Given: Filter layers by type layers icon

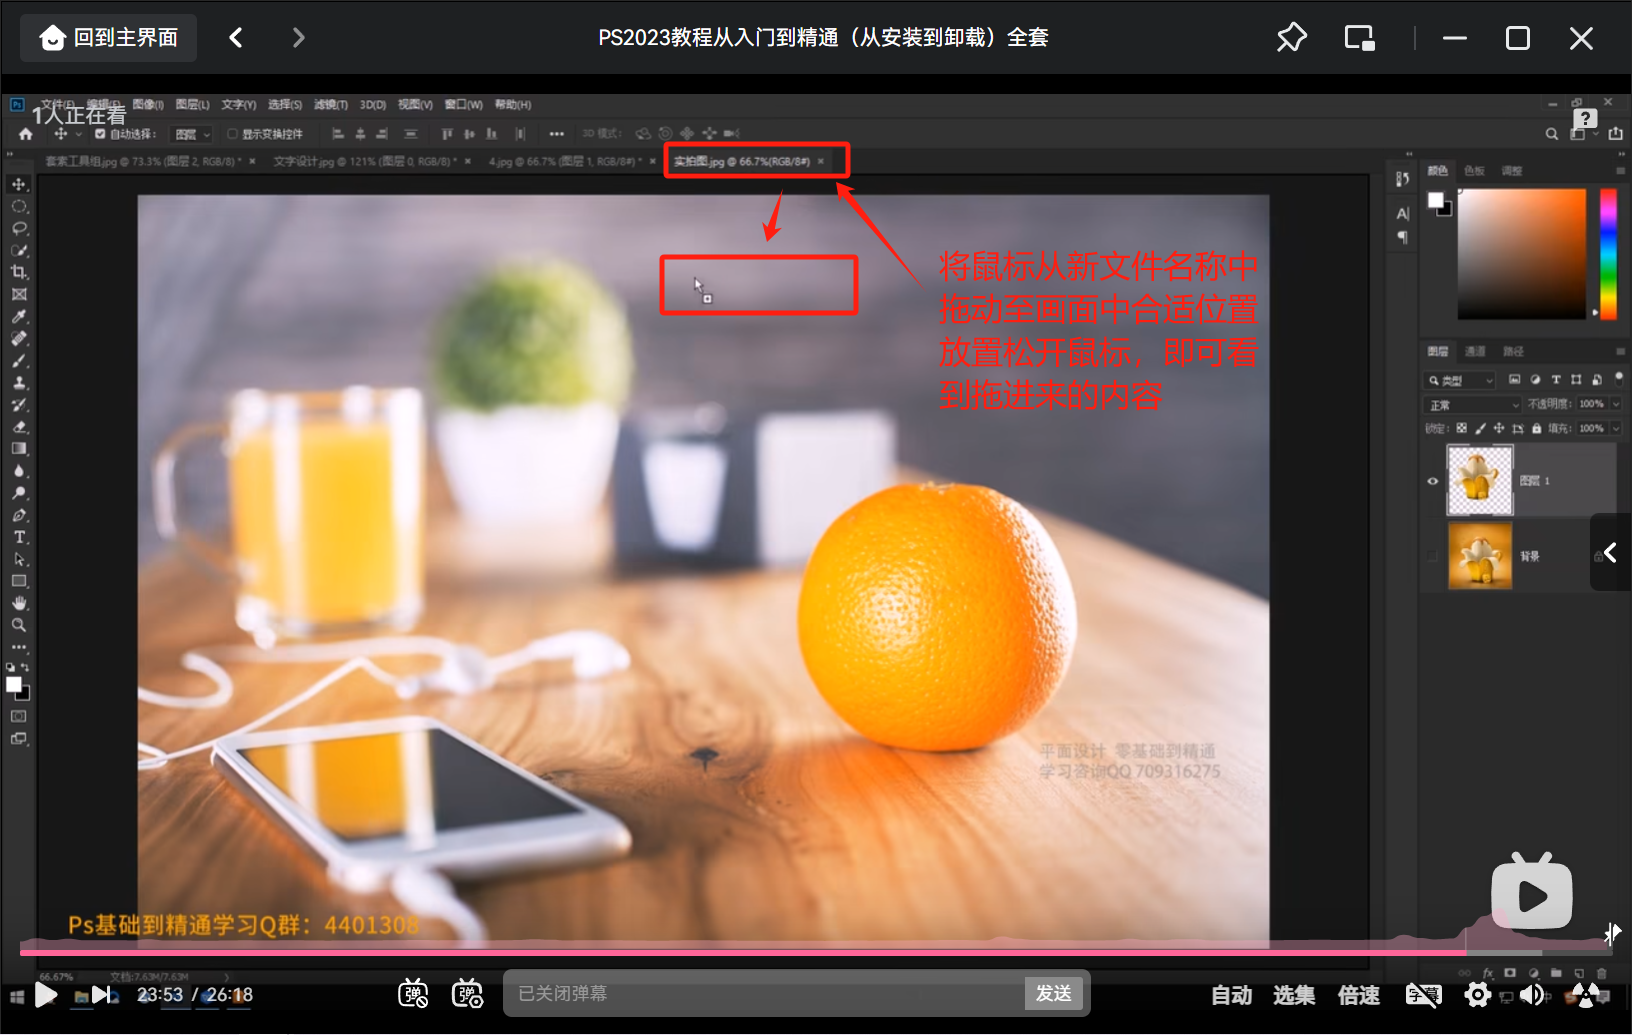Looking at the screenshot, I should point(1556,380).
